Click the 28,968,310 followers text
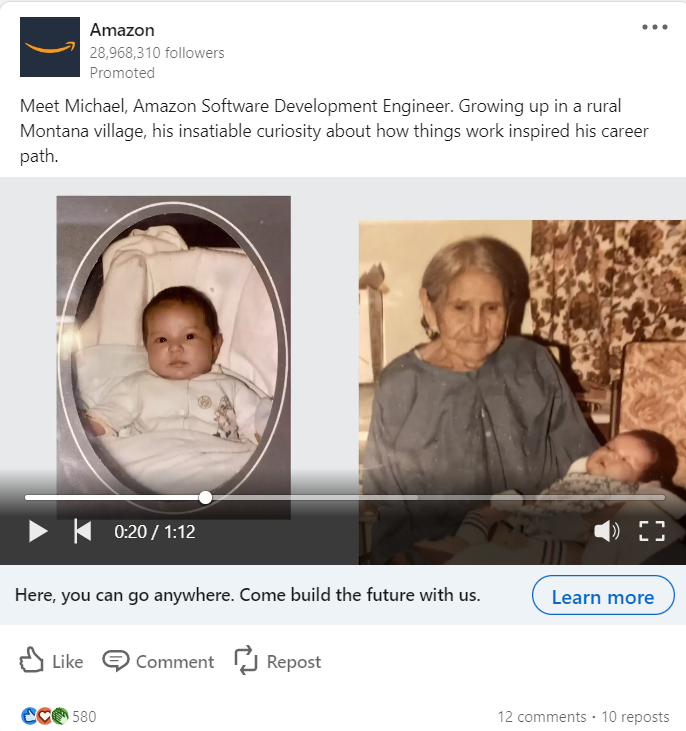Image resolution: width=686 pixels, height=731 pixels. (x=157, y=53)
